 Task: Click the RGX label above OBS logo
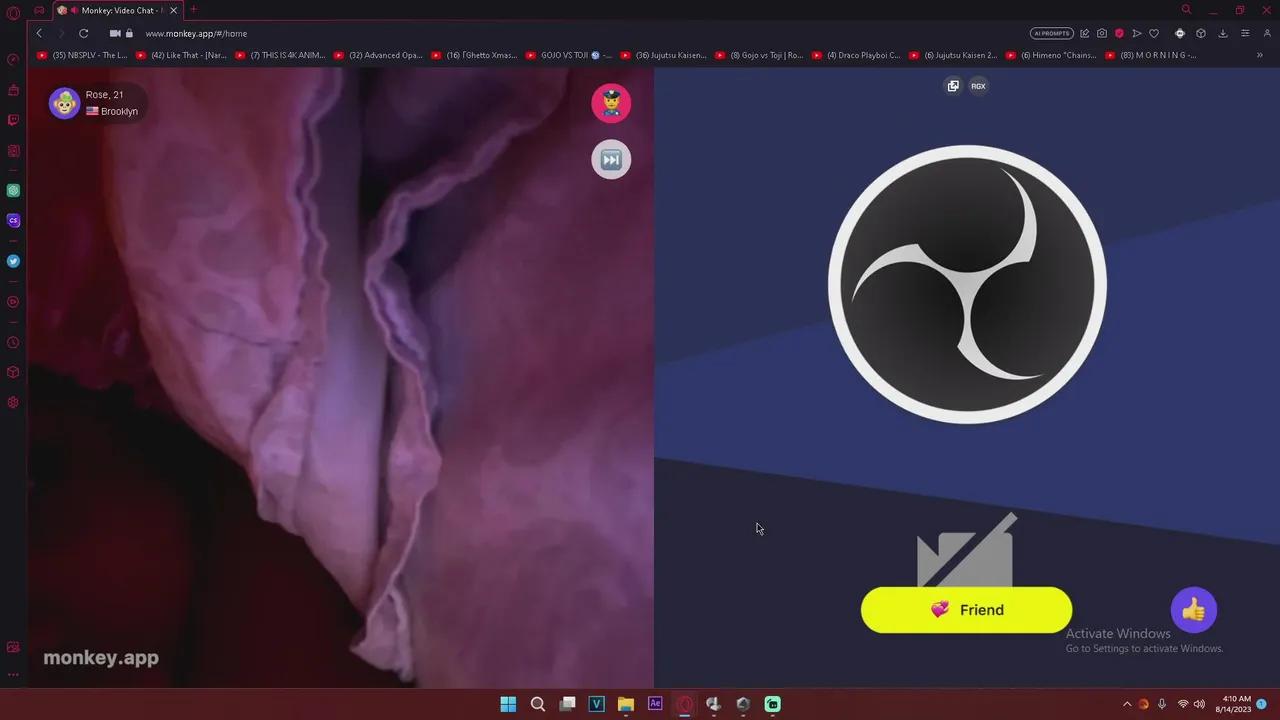point(978,86)
